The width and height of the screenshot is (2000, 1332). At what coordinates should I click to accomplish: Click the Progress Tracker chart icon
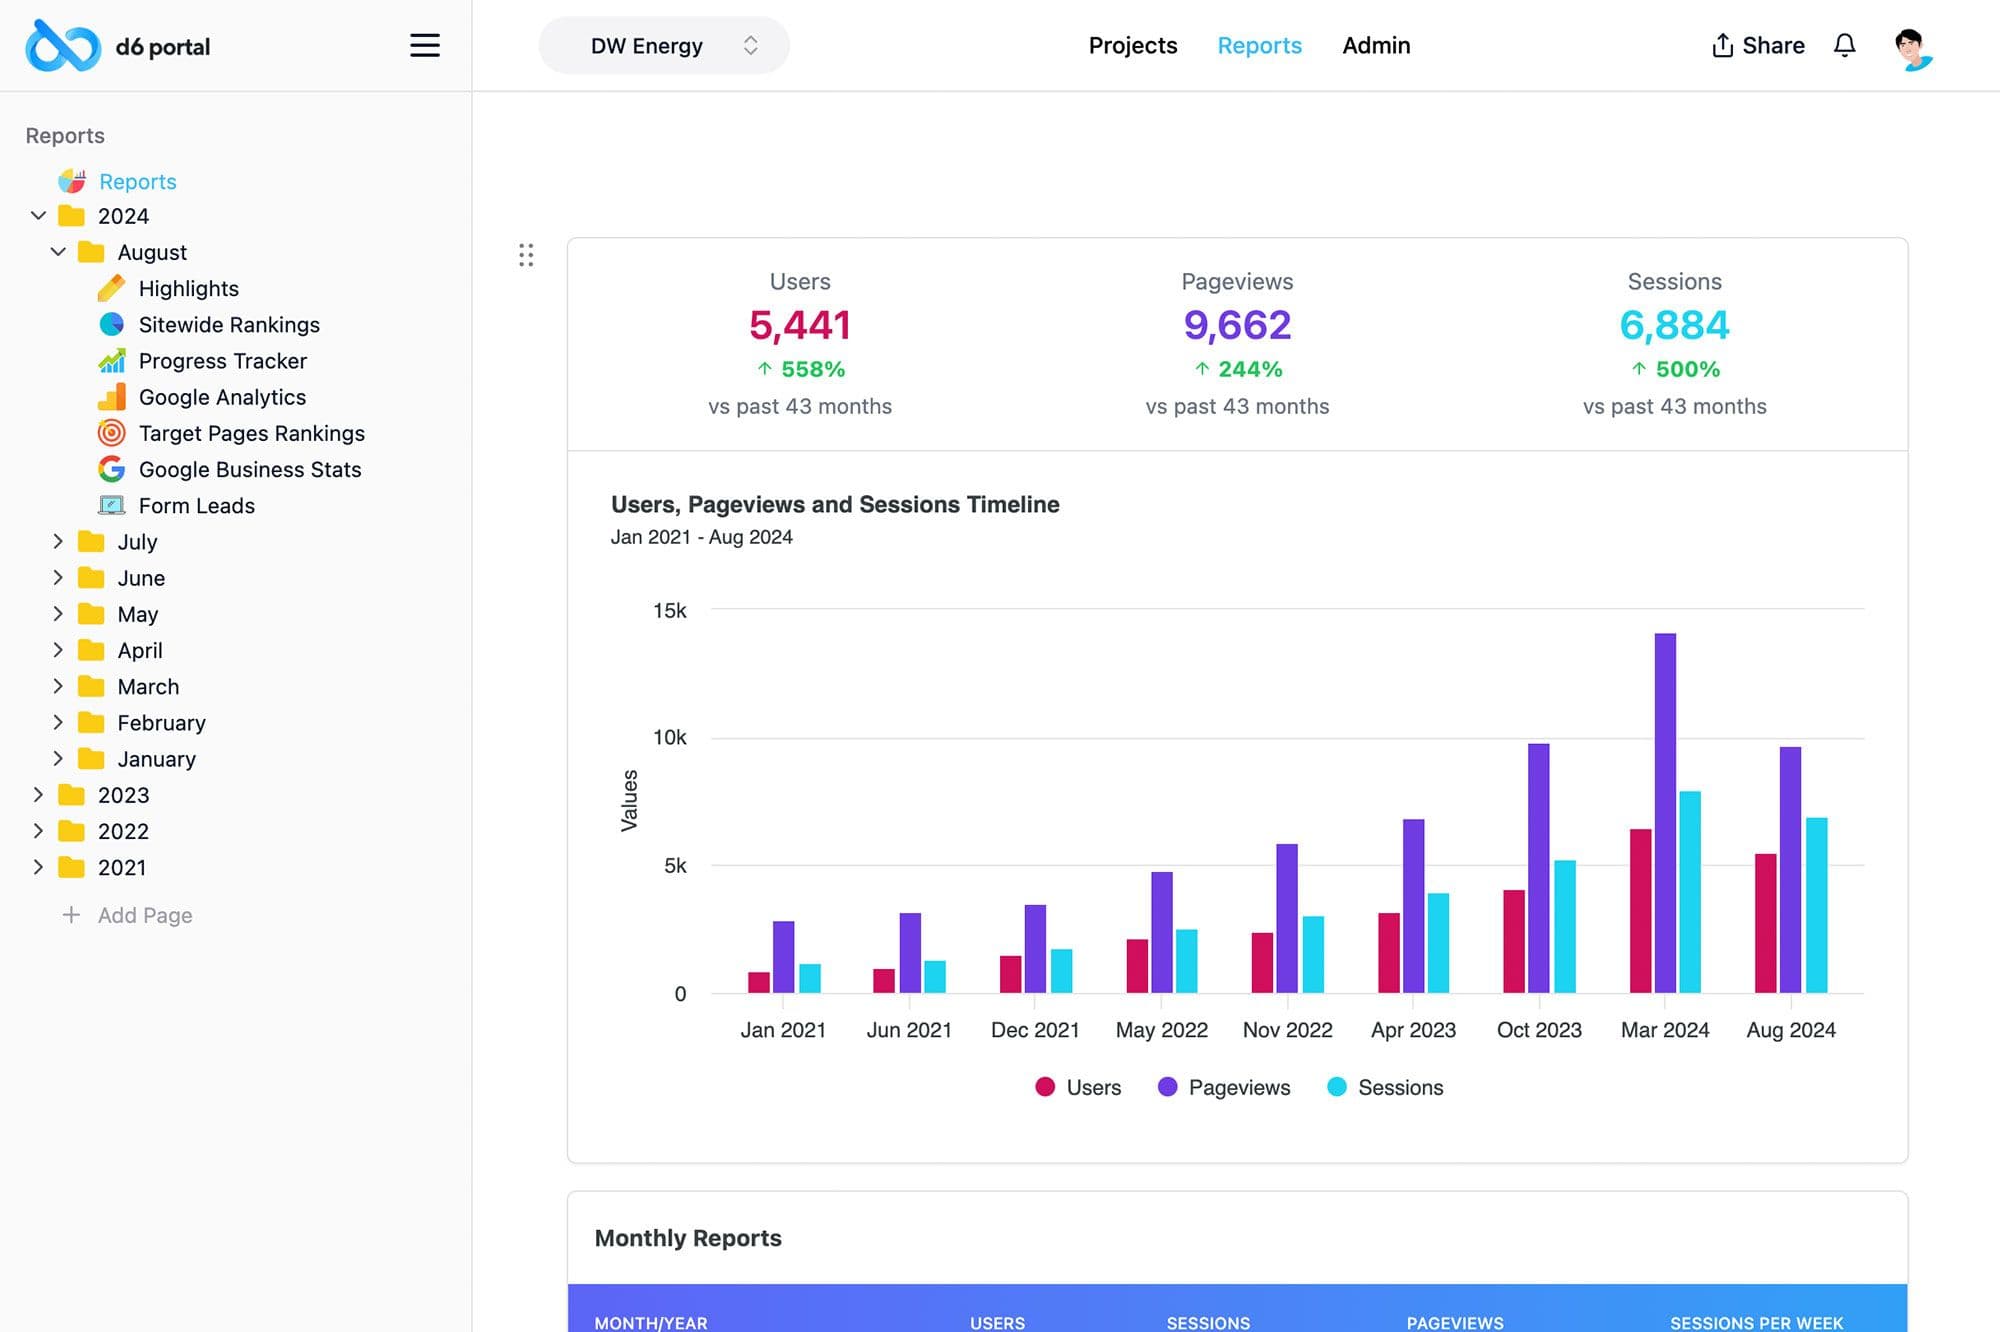pos(111,360)
